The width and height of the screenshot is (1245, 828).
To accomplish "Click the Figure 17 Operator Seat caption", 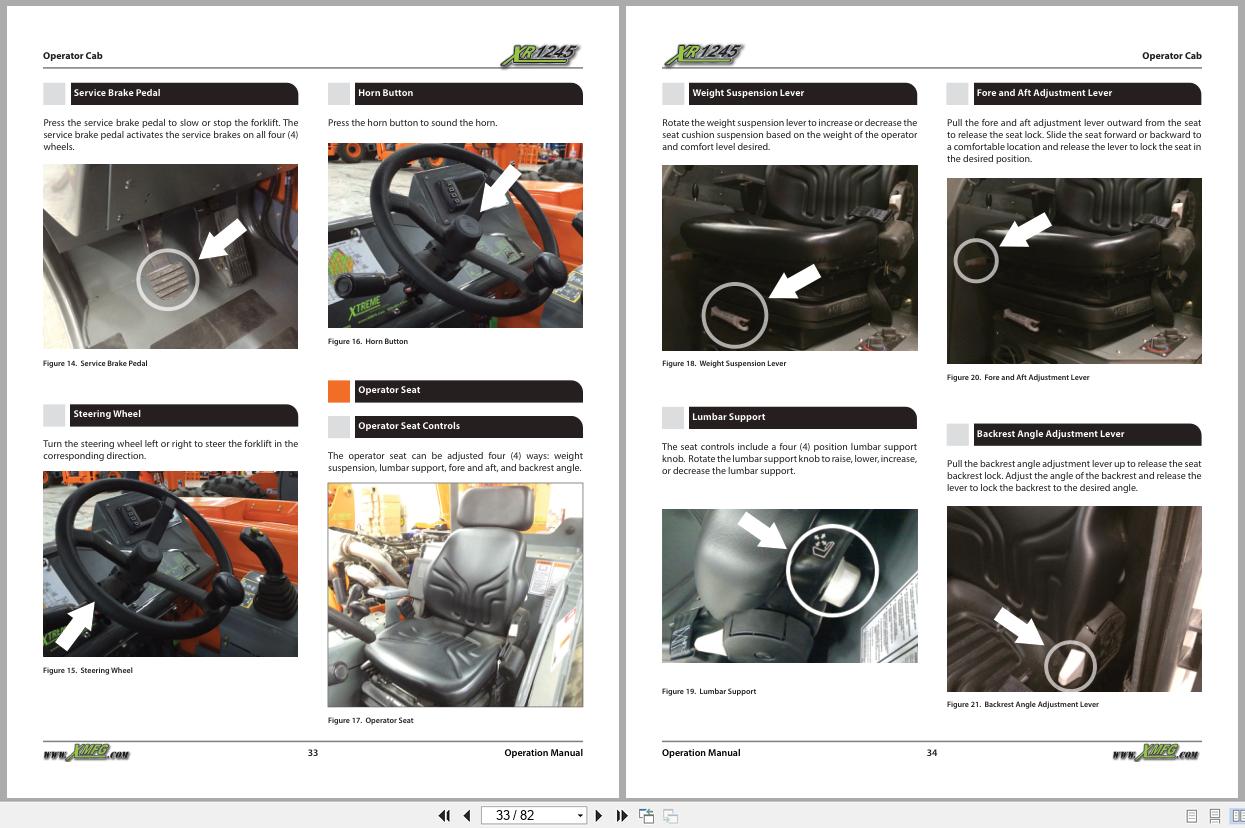I will pyautogui.click(x=371, y=721).
